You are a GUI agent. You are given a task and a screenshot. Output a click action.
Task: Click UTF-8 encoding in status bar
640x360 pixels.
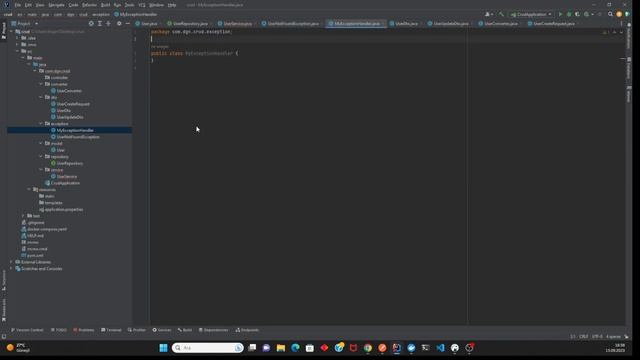point(597,337)
